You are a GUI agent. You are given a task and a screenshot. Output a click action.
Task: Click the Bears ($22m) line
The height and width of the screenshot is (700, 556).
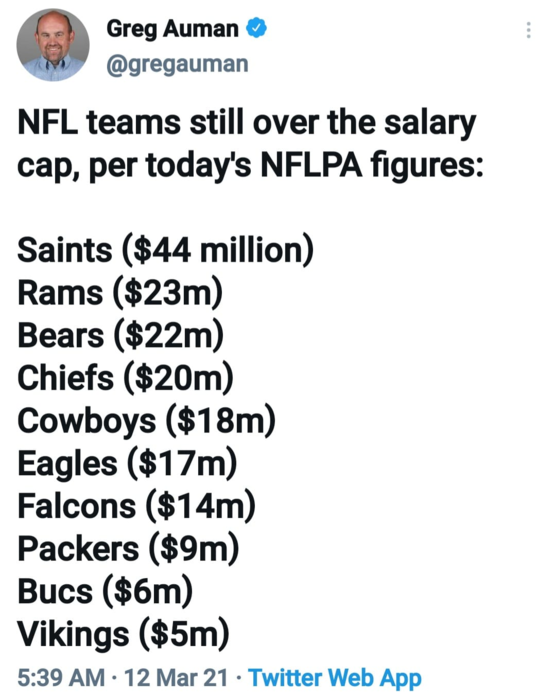coord(120,335)
